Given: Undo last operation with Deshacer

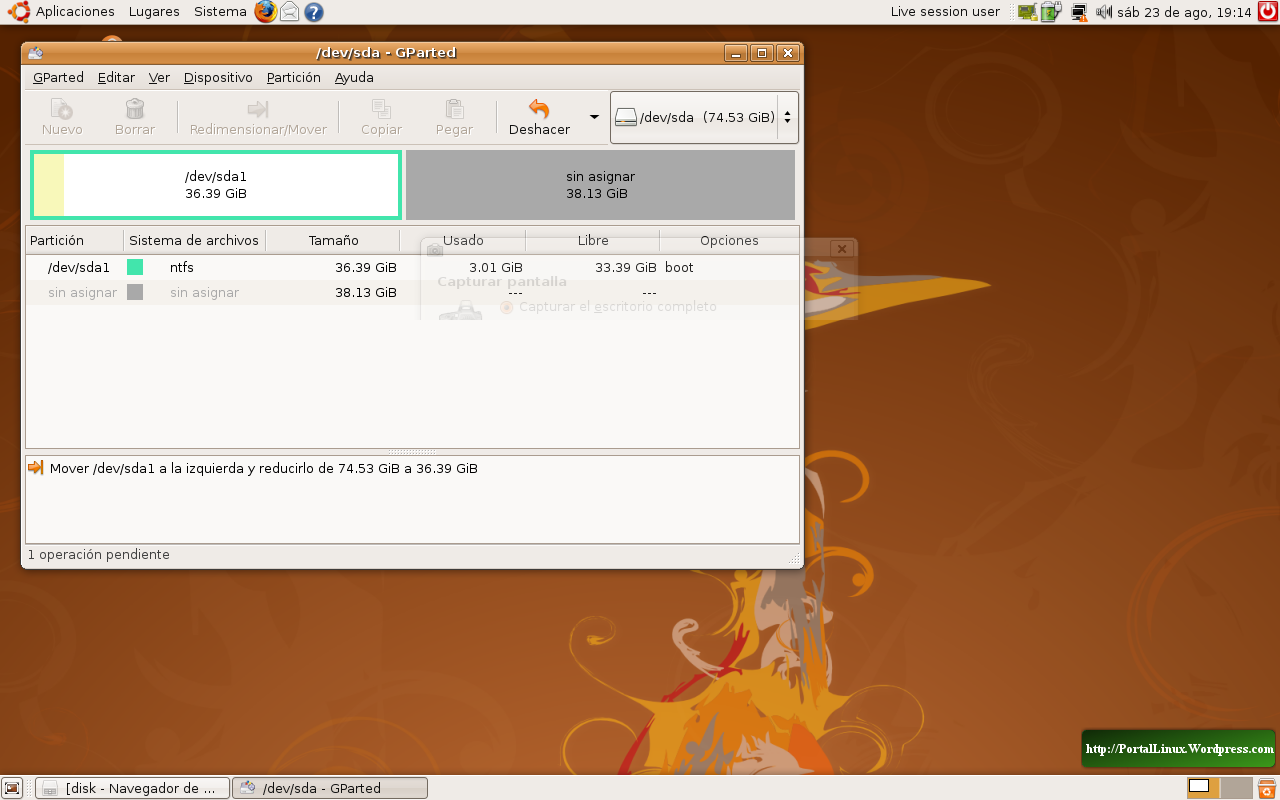Looking at the screenshot, I should coord(539,117).
